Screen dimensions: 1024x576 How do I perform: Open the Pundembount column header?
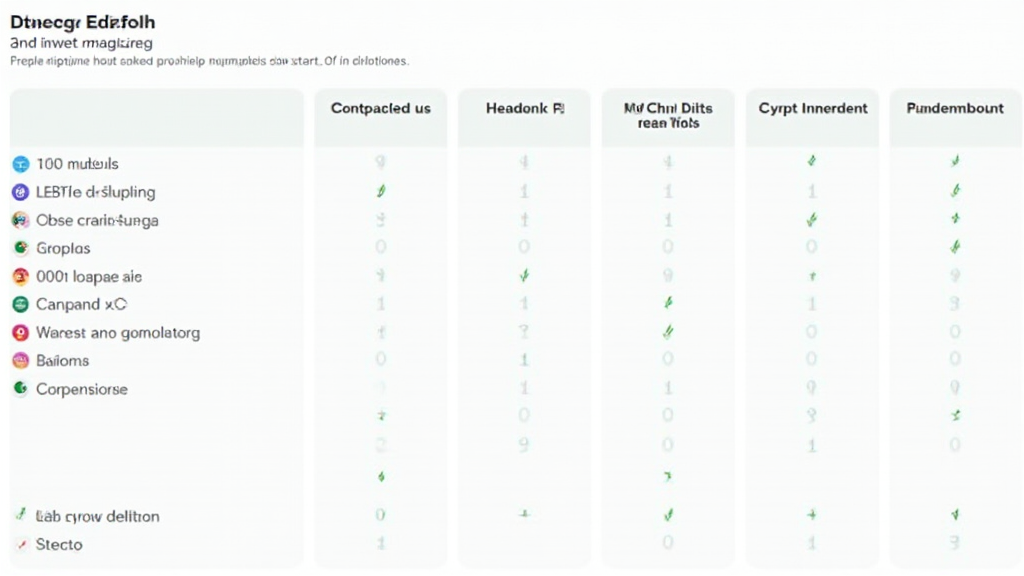click(955, 108)
